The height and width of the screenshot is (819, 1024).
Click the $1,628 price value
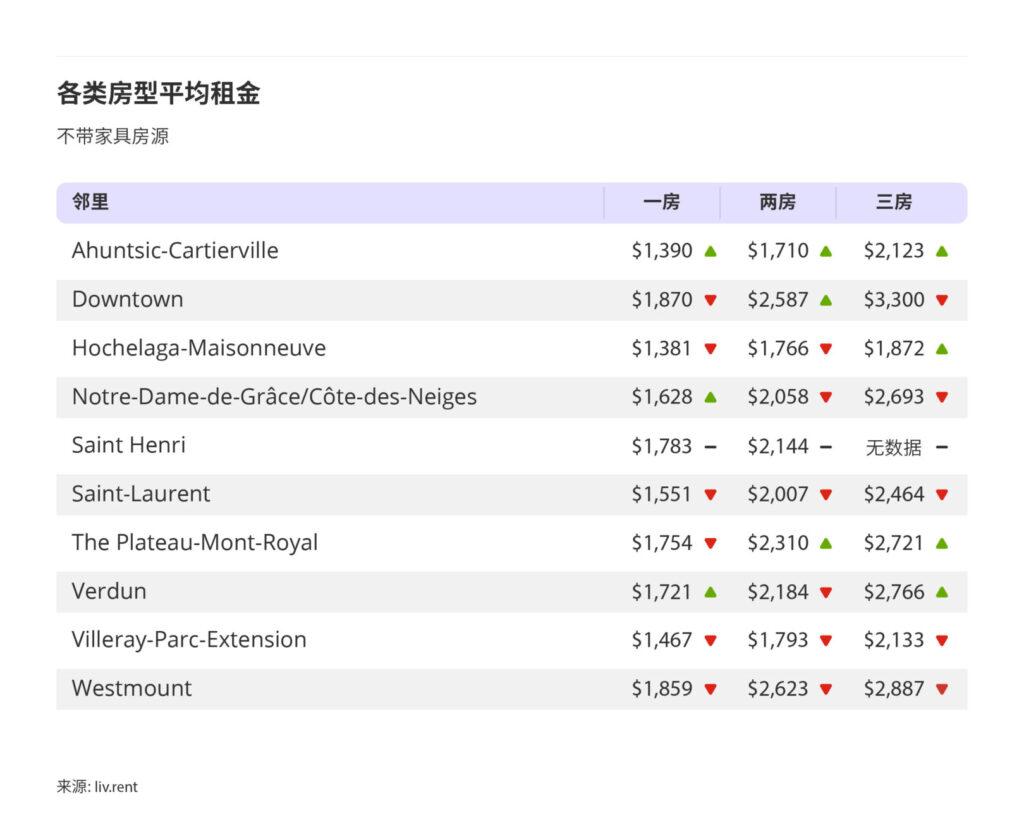pyautogui.click(x=662, y=397)
